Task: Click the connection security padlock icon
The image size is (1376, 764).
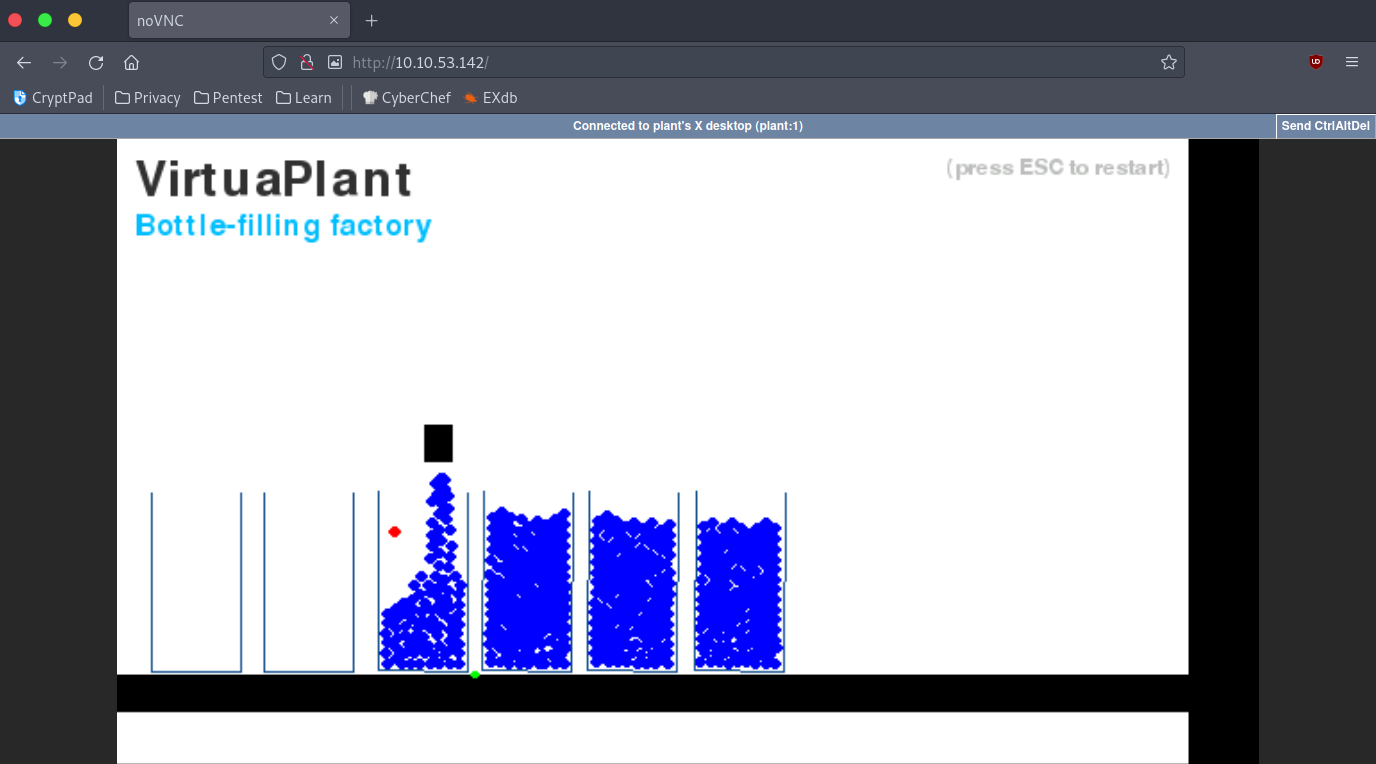Action: coord(306,61)
